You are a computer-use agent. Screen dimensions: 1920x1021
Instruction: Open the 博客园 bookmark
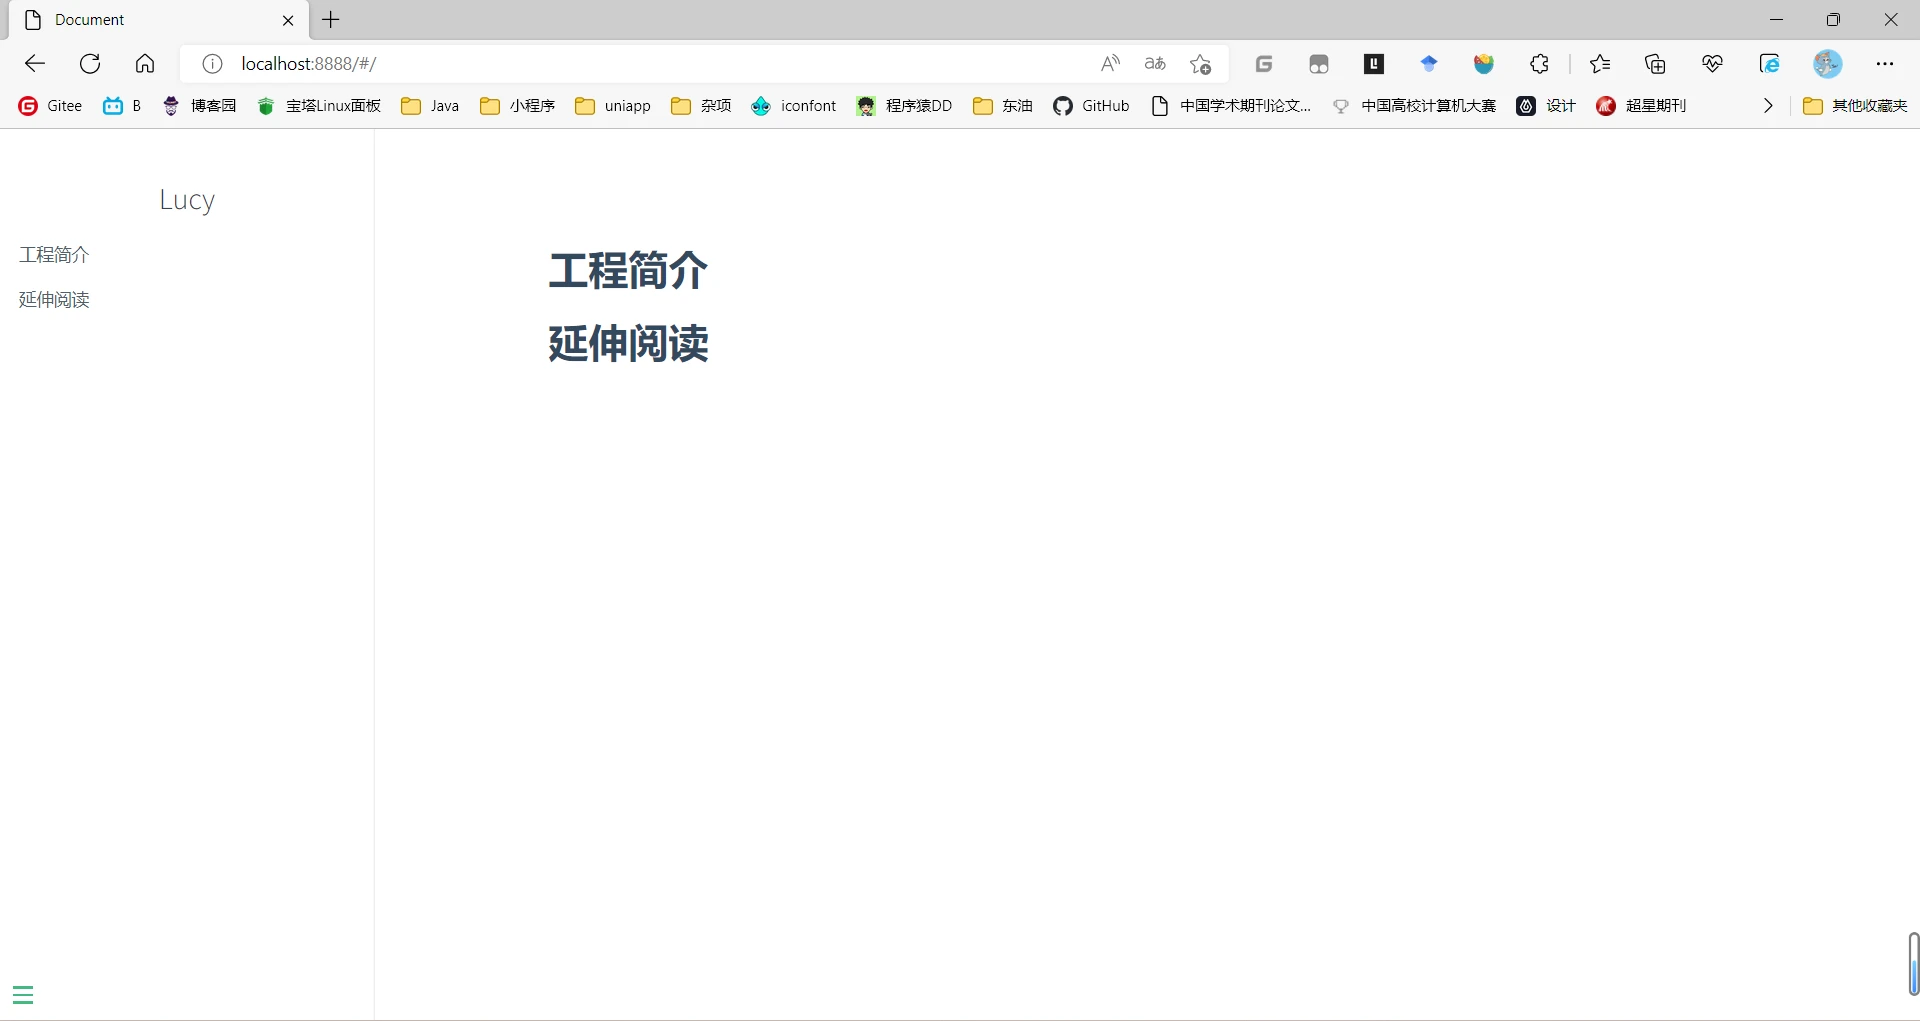pos(199,106)
